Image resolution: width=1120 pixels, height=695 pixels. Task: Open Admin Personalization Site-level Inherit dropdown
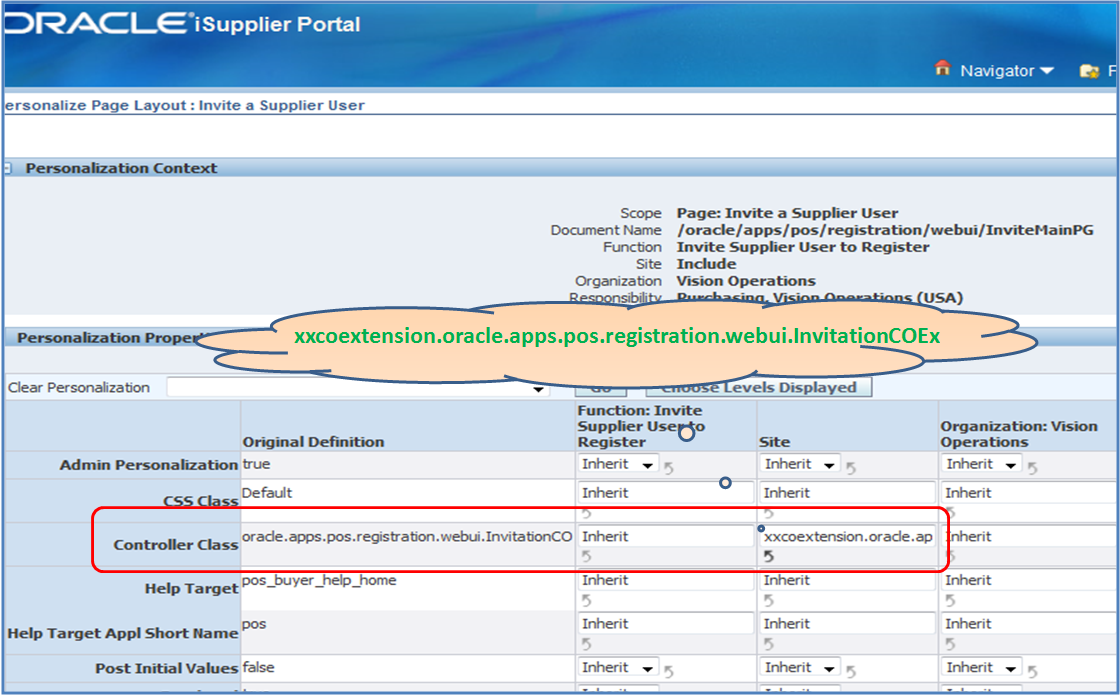tap(799, 464)
